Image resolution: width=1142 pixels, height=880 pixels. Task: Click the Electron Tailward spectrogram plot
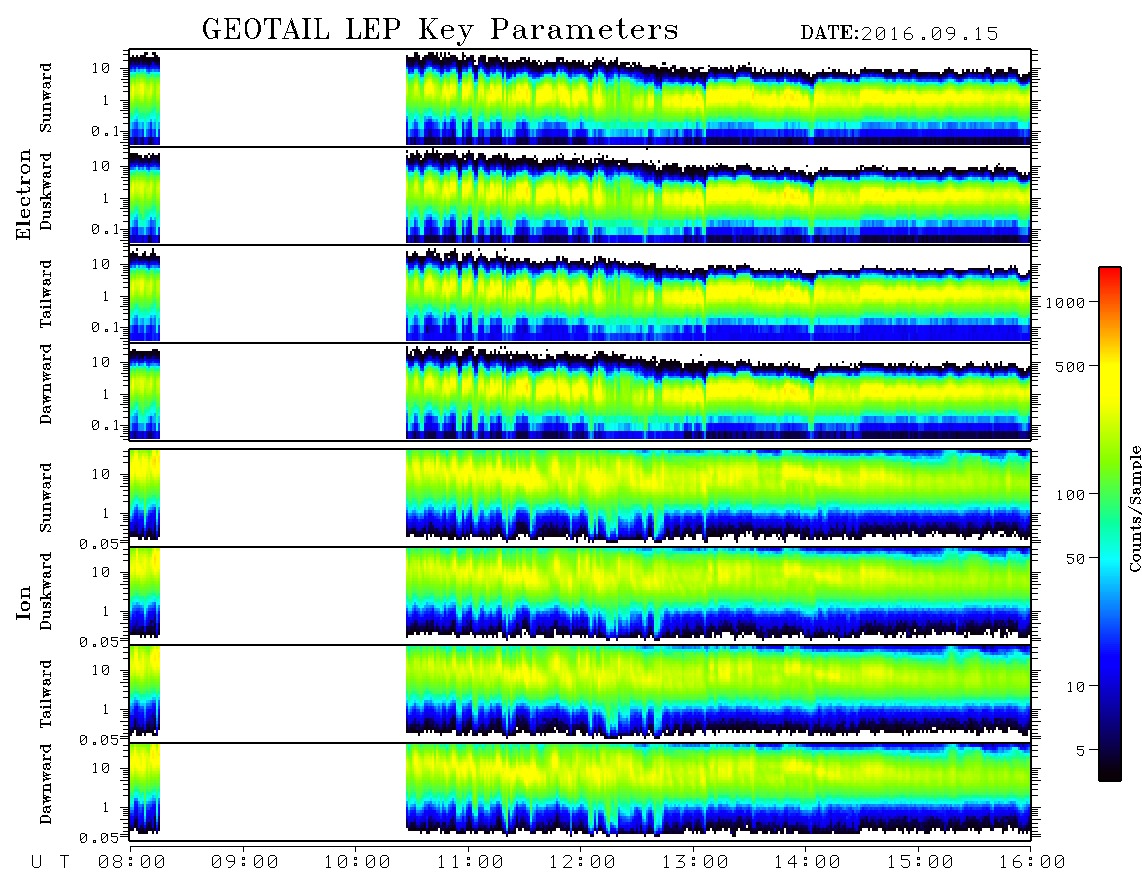click(x=580, y=294)
